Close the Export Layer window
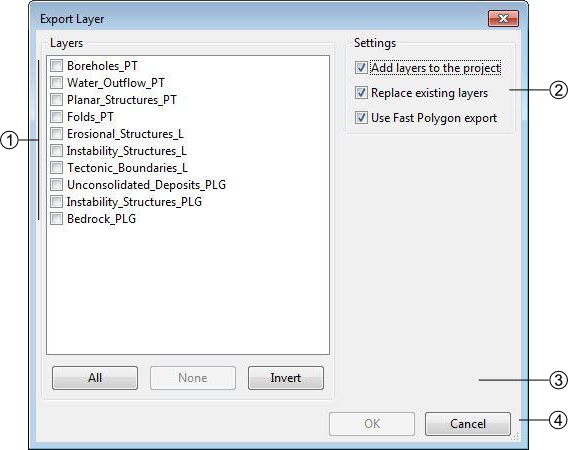The image size is (568, 450). point(504,18)
